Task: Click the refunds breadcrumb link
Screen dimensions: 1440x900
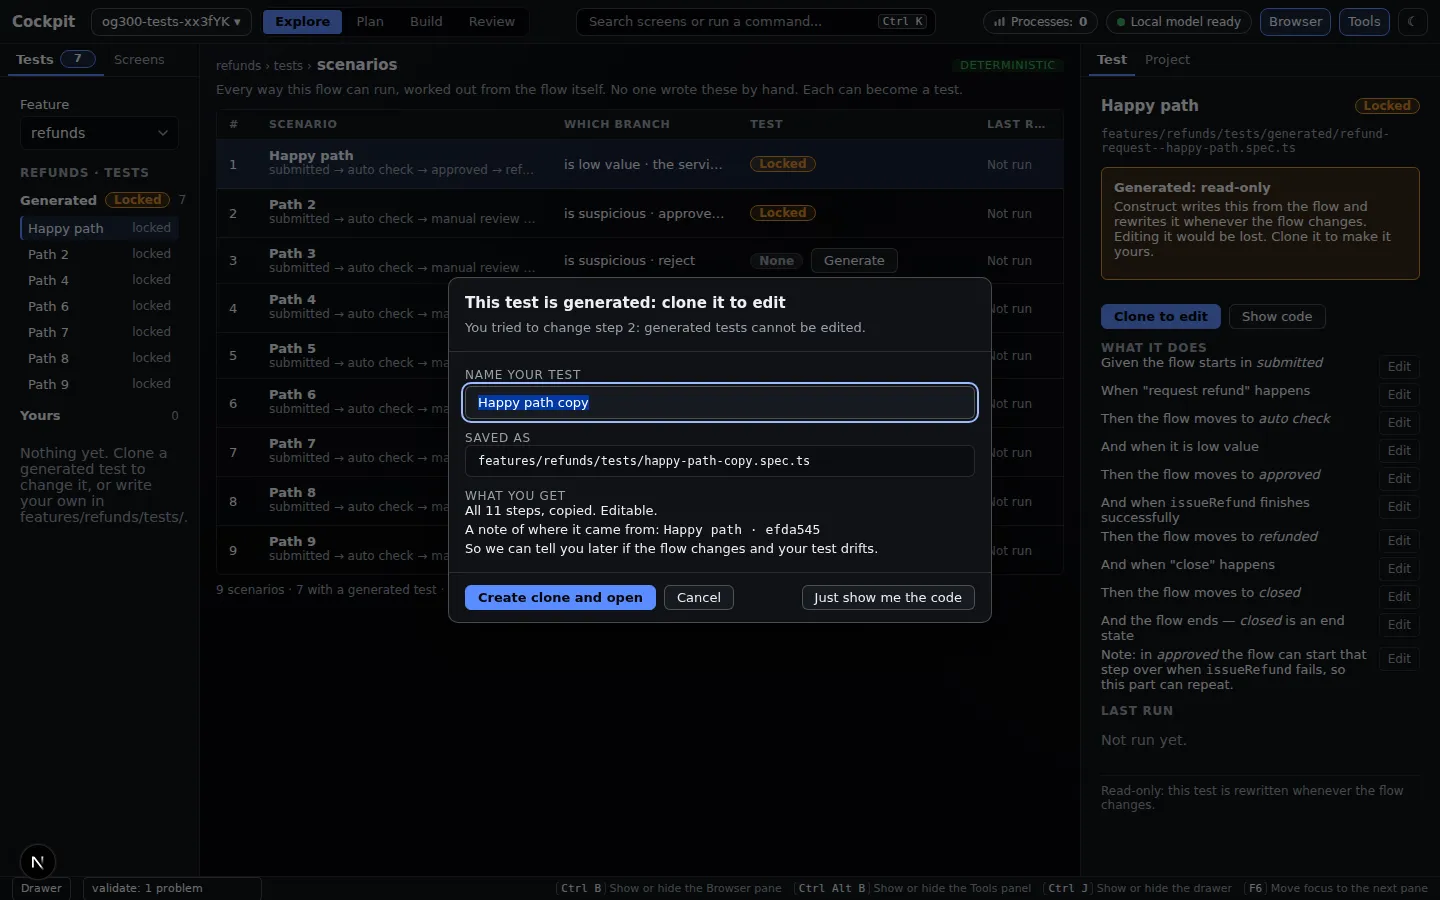Action: [x=238, y=66]
